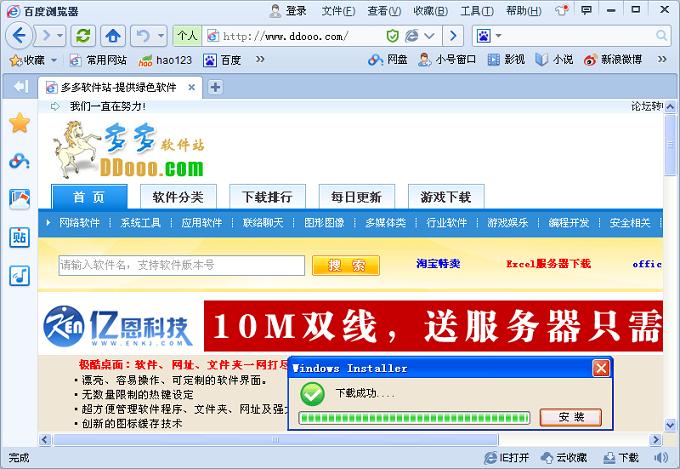This screenshot has width=680, height=469.
Task: Click the 安装 button in installer
Action: [x=571, y=417]
